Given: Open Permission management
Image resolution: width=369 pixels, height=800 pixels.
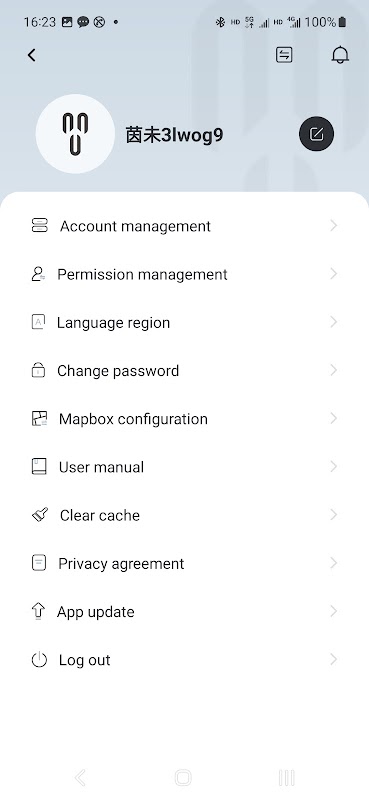Looking at the screenshot, I should pos(184,274).
